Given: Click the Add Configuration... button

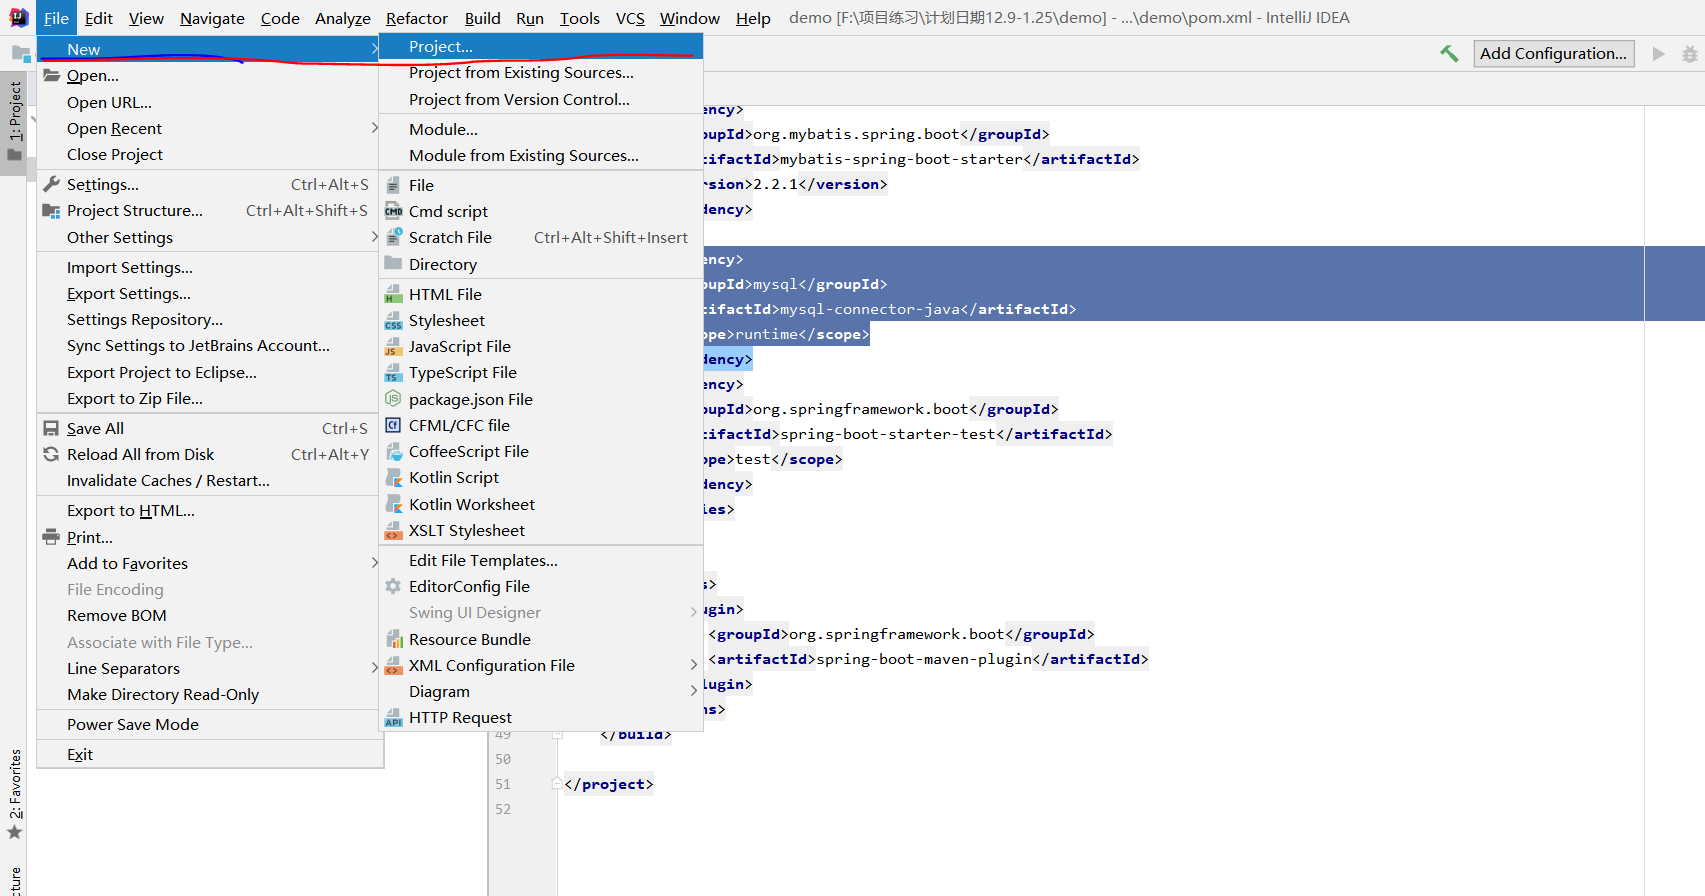Looking at the screenshot, I should [x=1554, y=54].
